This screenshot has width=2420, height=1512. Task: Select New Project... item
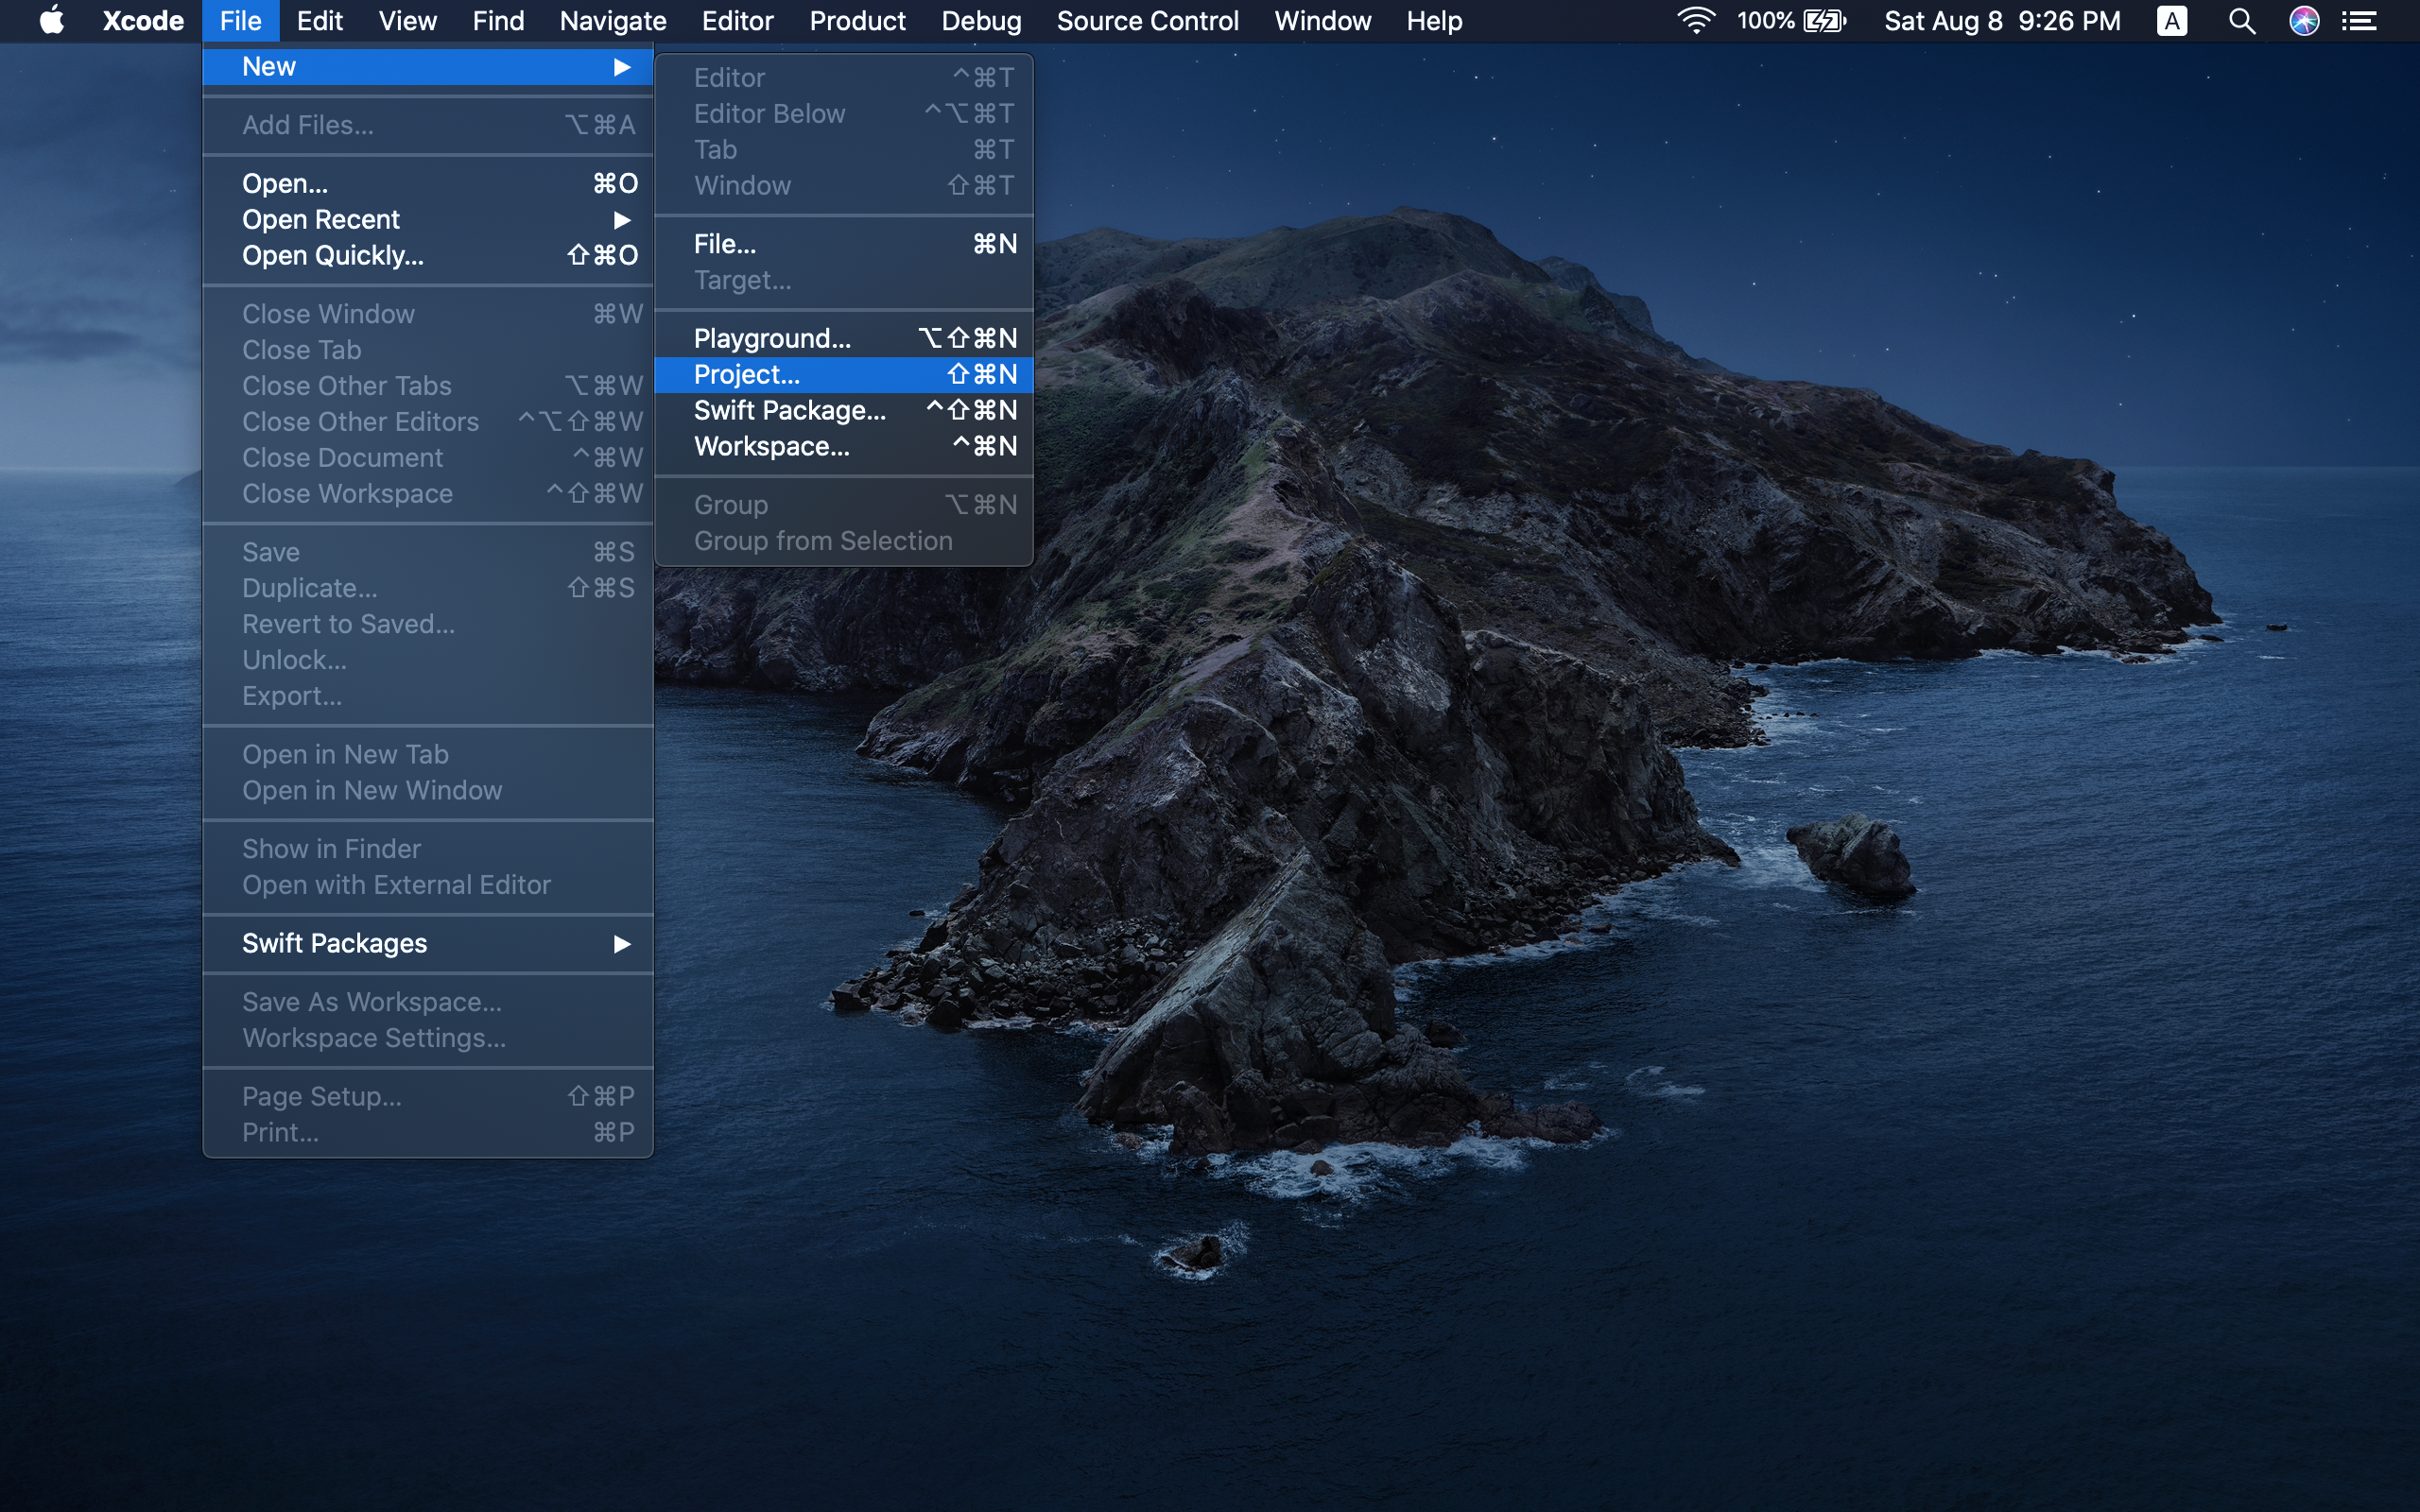click(x=844, y=374)
